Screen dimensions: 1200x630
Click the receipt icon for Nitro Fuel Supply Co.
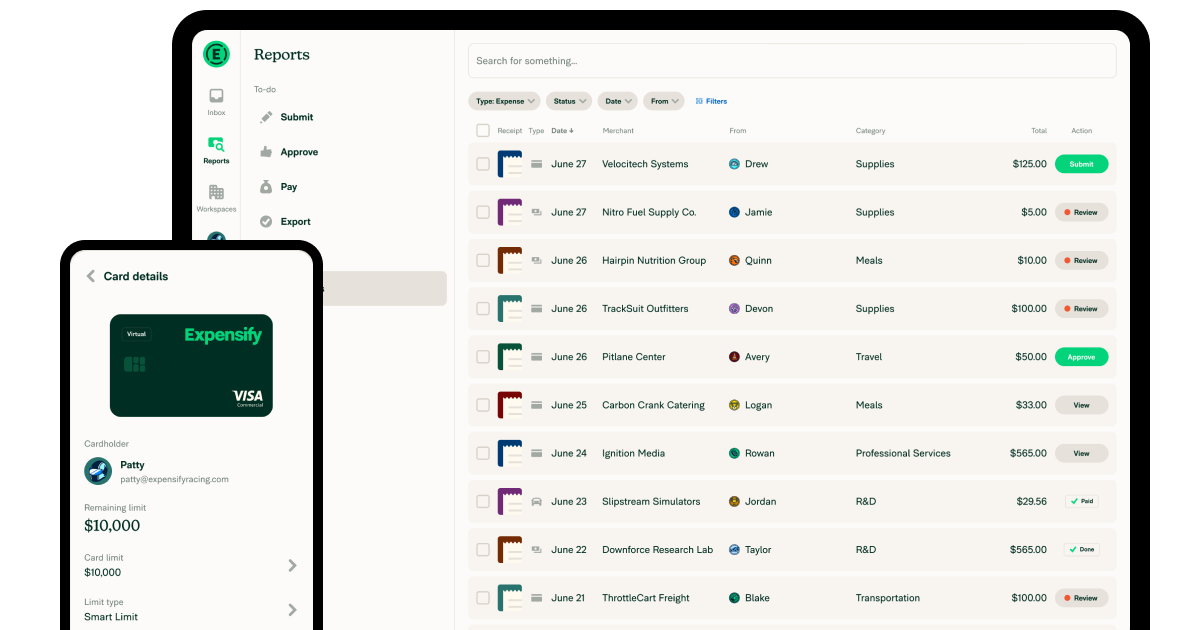(510, 212)
